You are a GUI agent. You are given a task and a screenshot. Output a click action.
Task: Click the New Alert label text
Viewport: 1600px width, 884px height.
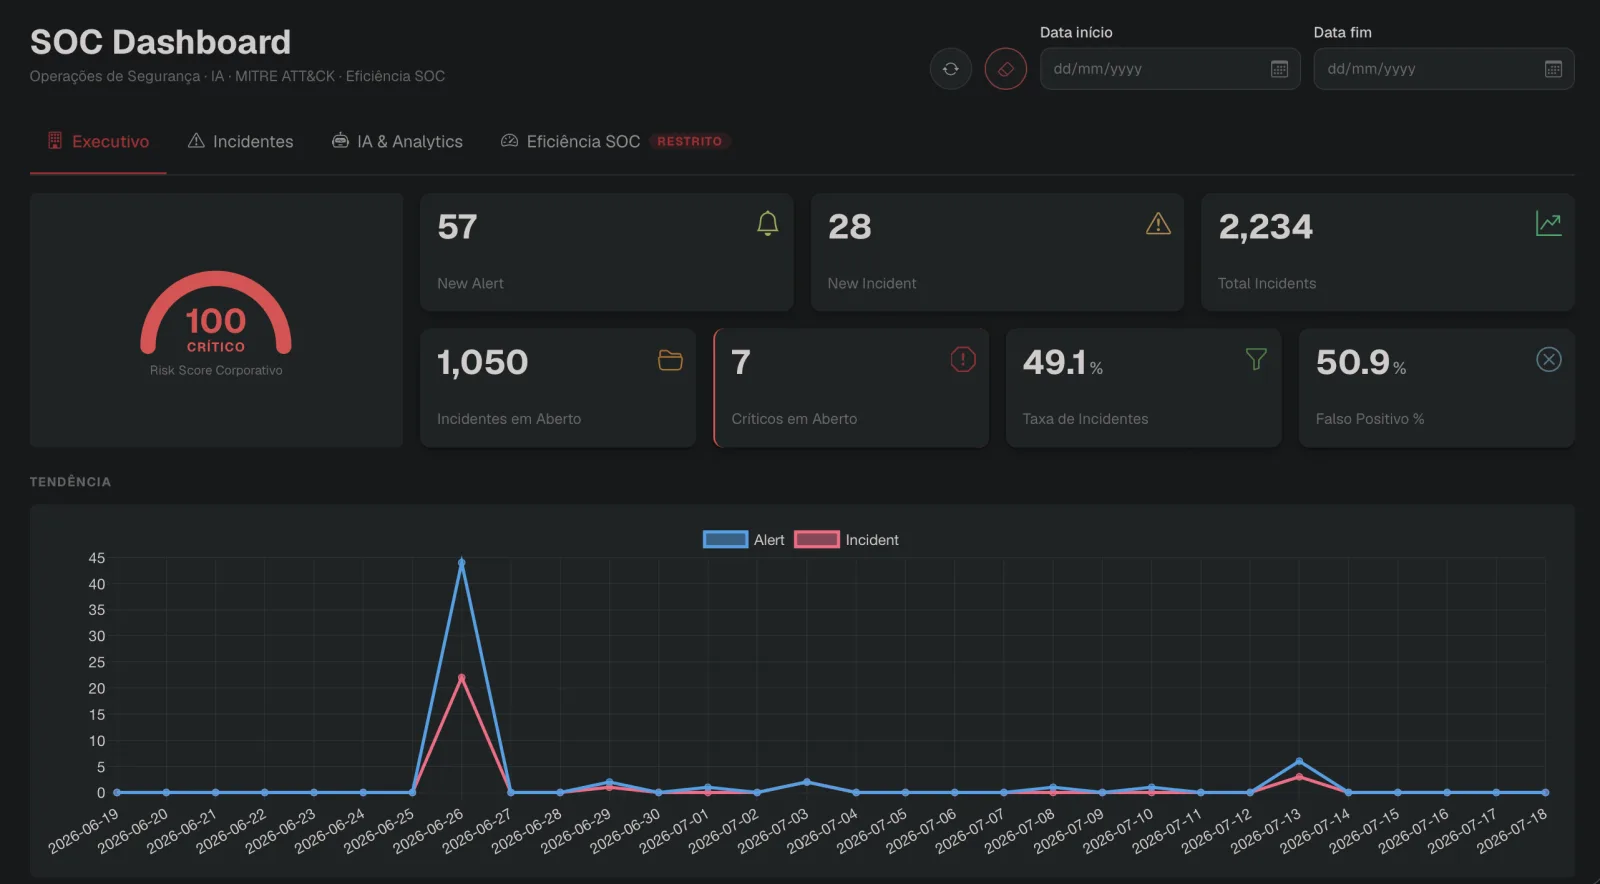click(x=470, y=284)
